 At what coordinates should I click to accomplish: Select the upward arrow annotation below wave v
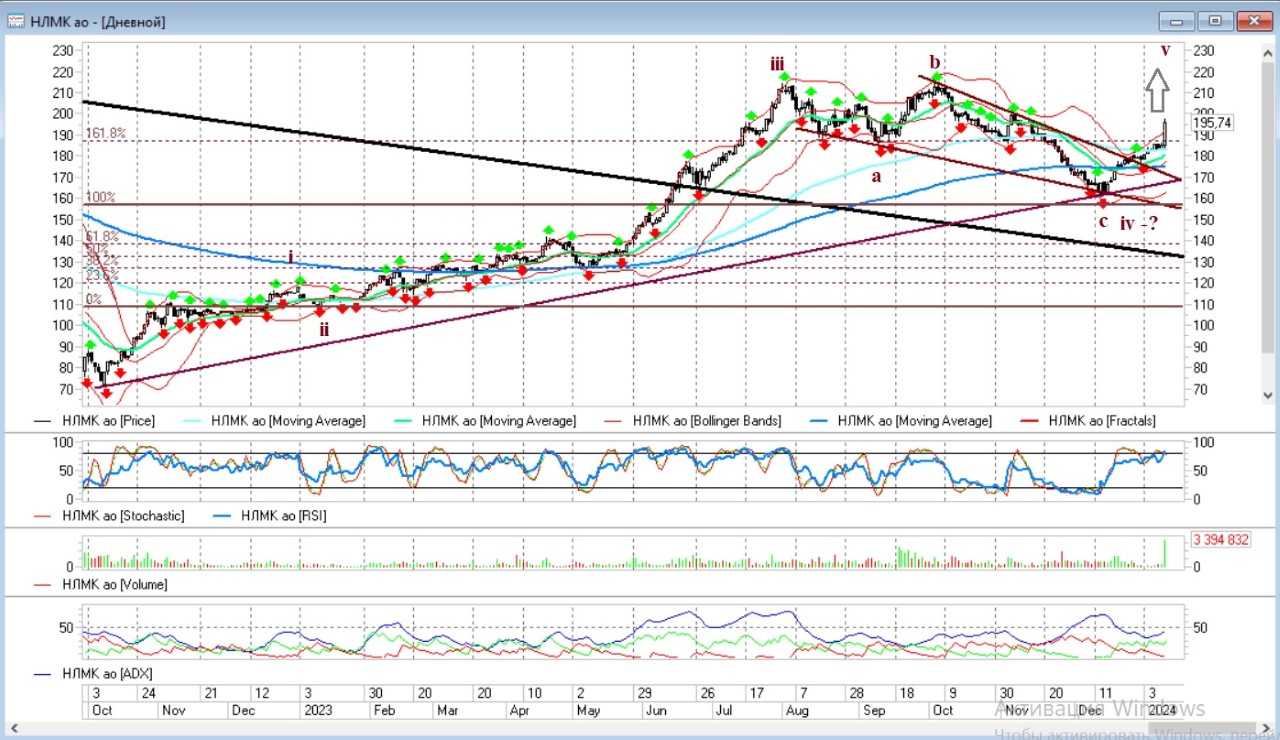[1157, 89]
